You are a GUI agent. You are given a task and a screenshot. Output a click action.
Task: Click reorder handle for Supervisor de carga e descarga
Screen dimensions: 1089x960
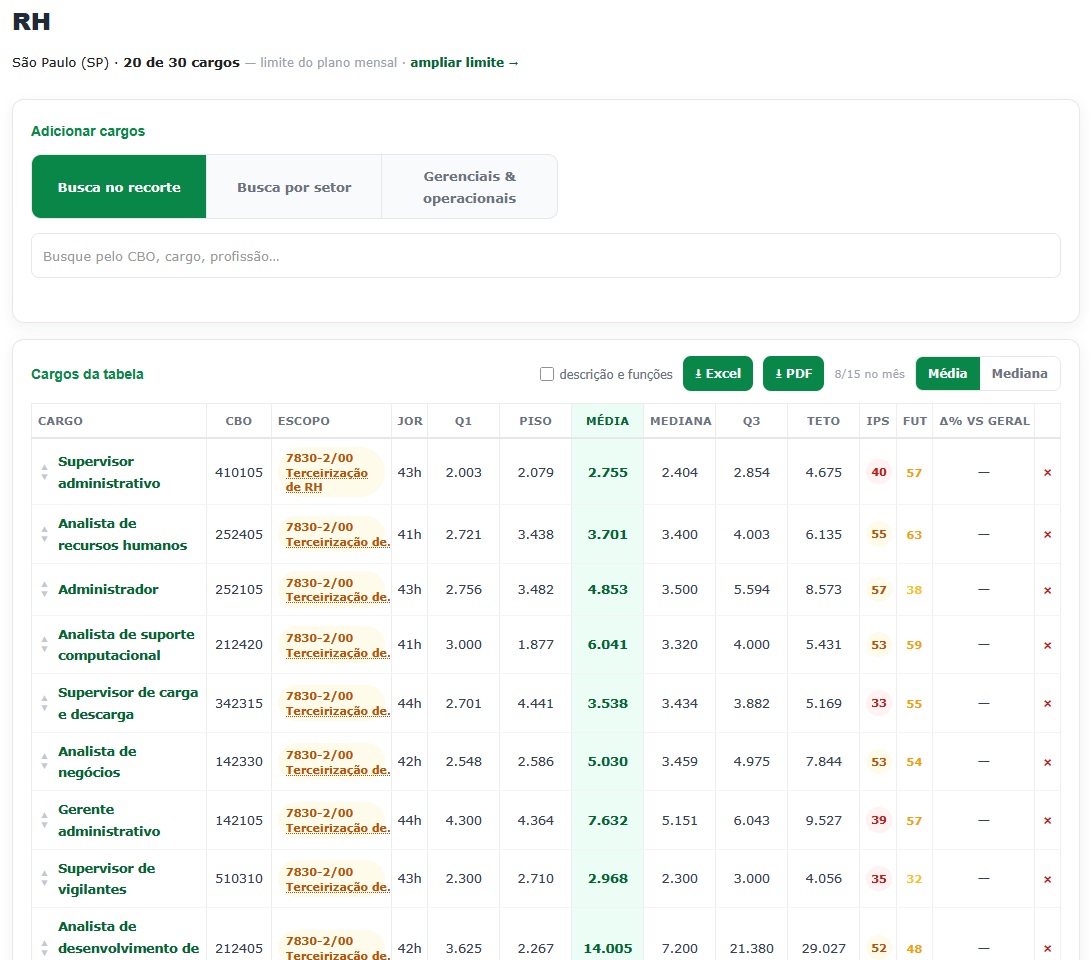pos(44,703)
